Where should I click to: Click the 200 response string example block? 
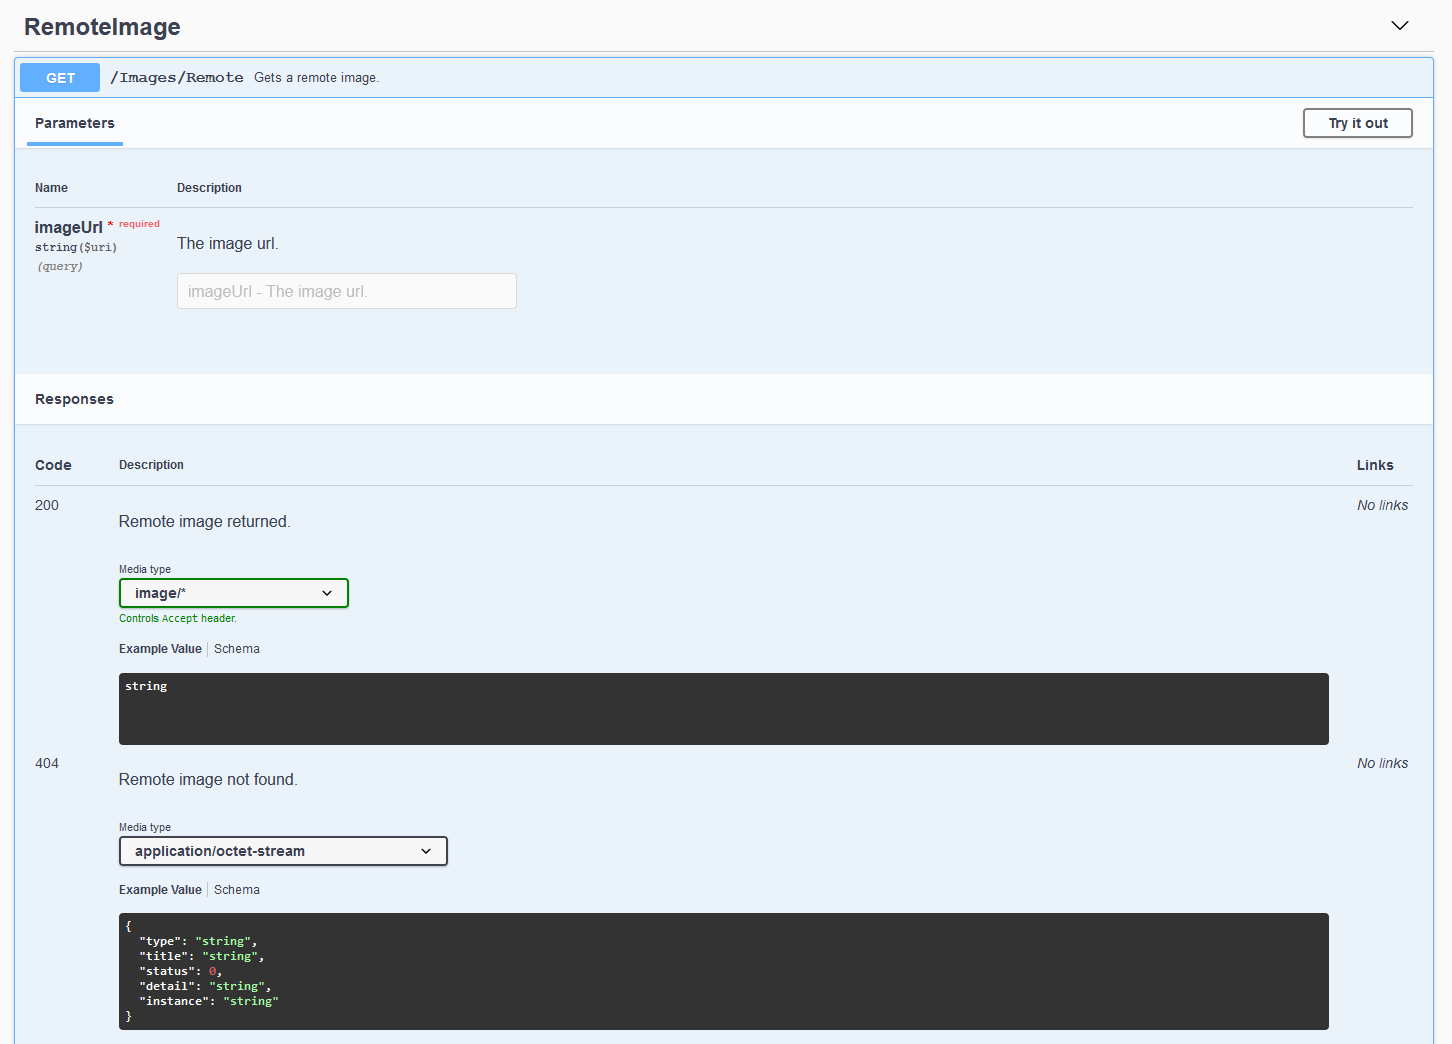723,708
